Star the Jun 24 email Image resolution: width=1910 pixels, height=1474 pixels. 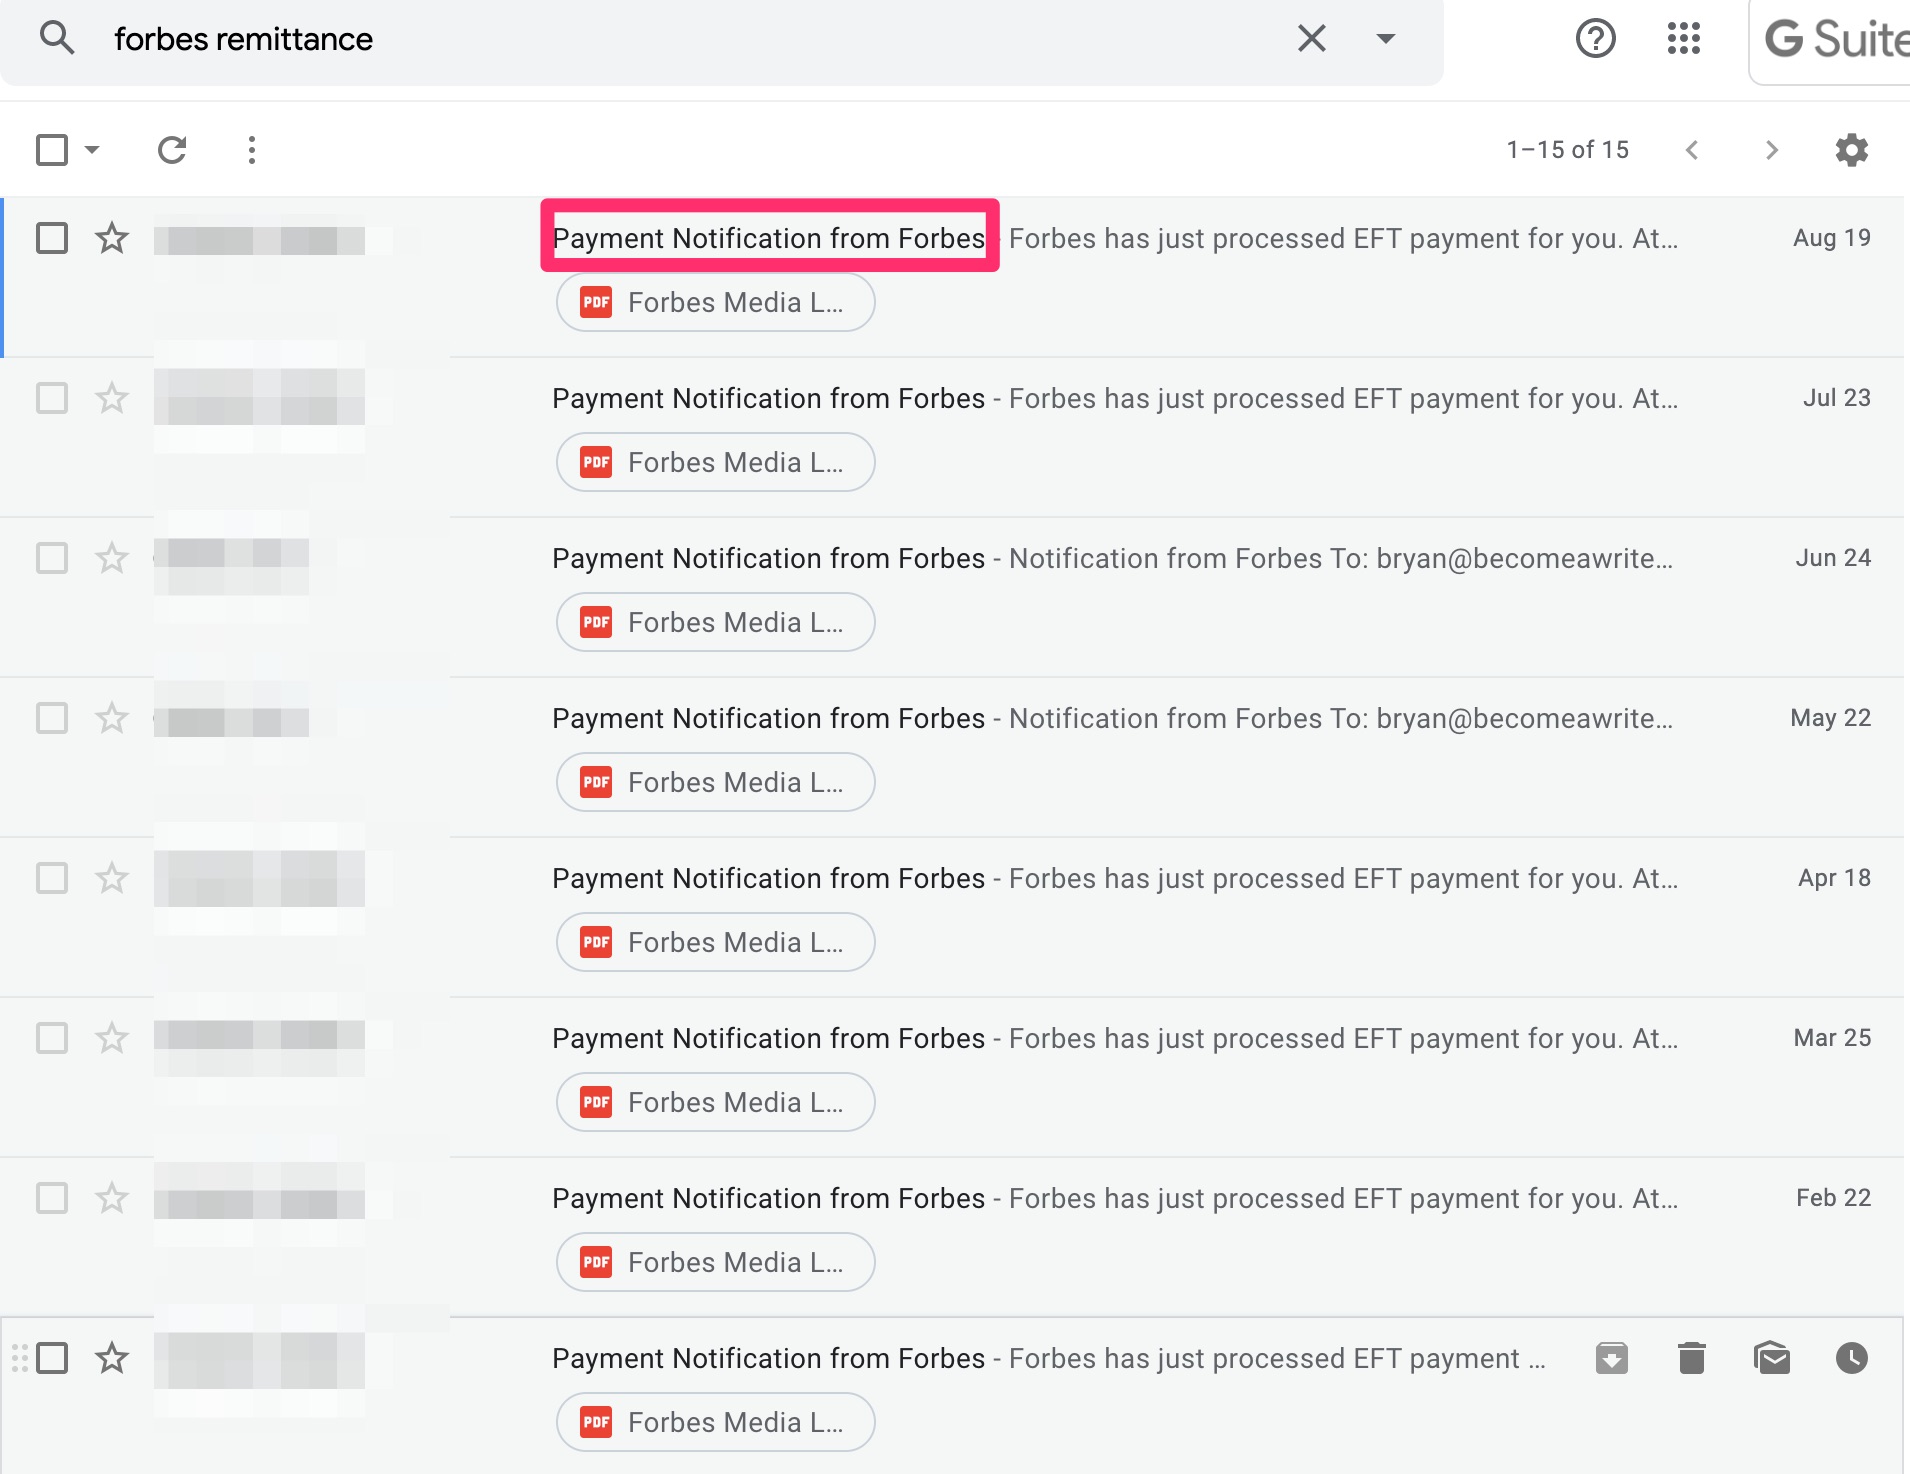pyautogui.click(x=112, y=558)
